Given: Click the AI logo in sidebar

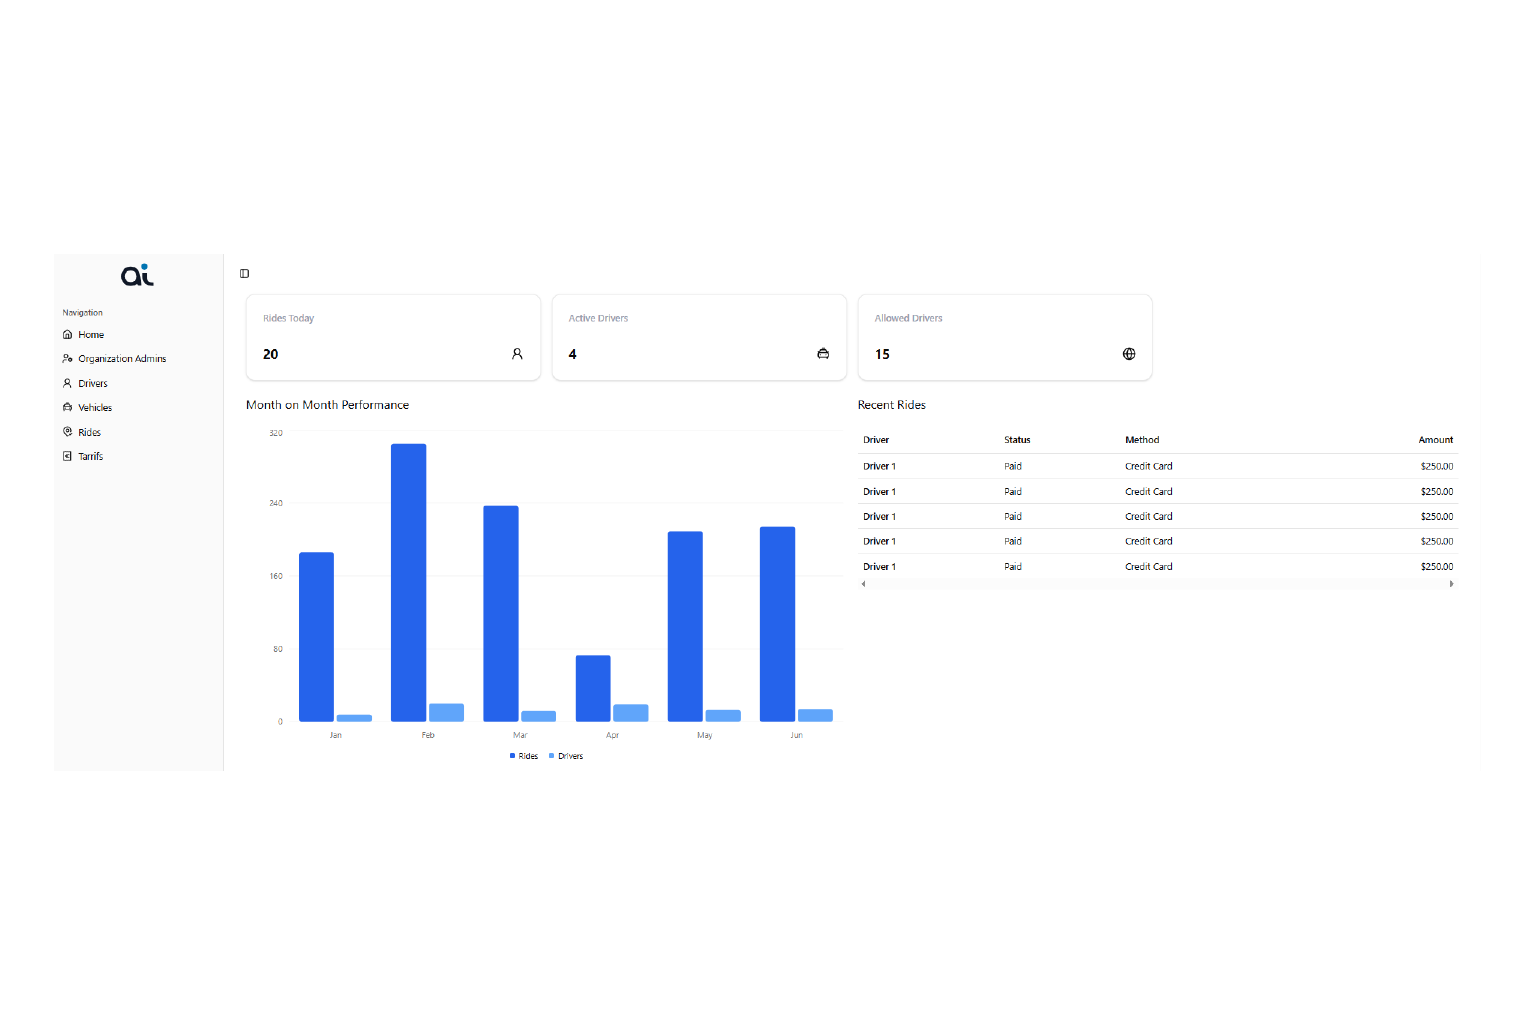Looking at the screenshot, I should [x=137, y=275].
